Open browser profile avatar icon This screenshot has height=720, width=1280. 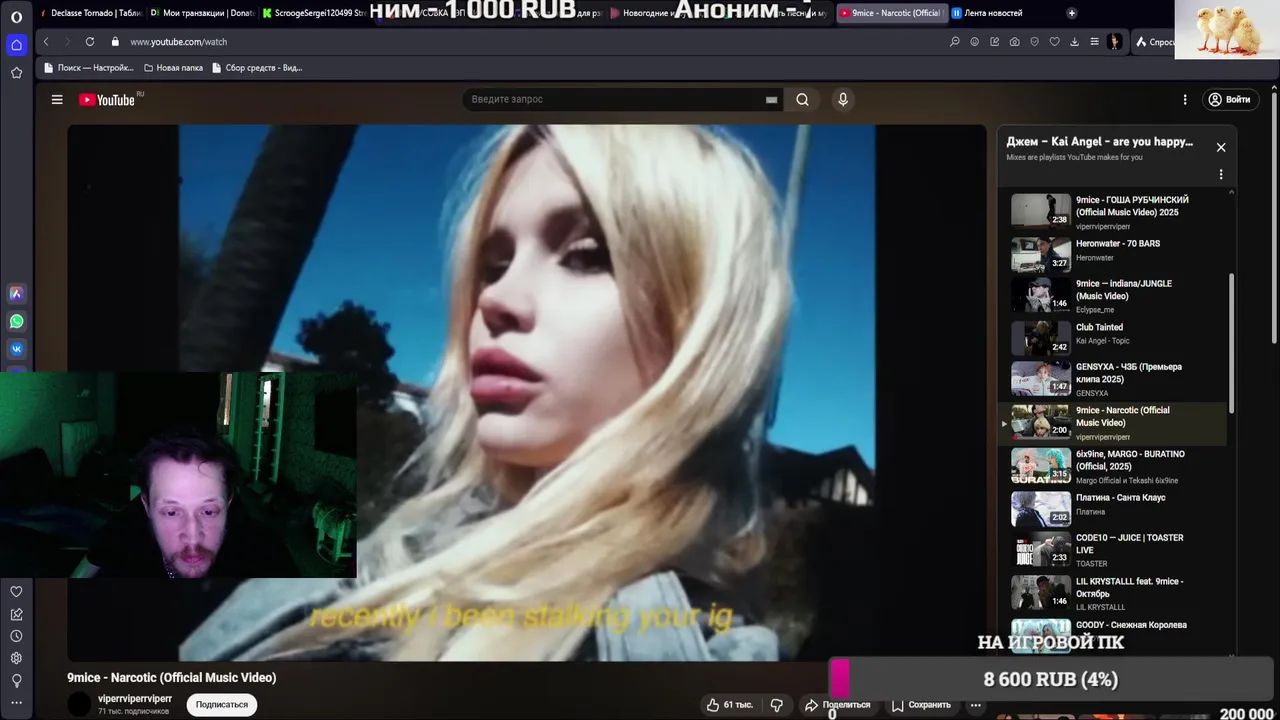(1114, 42)
